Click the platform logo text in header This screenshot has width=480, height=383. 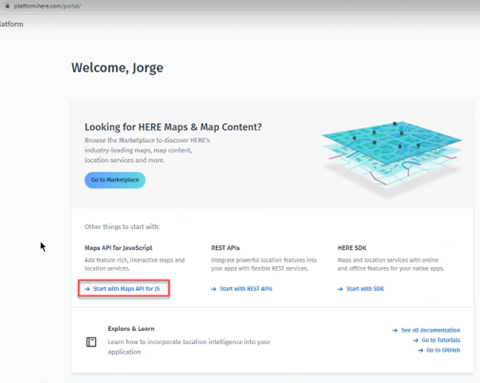pyautogui.click(x=12, y=24)
